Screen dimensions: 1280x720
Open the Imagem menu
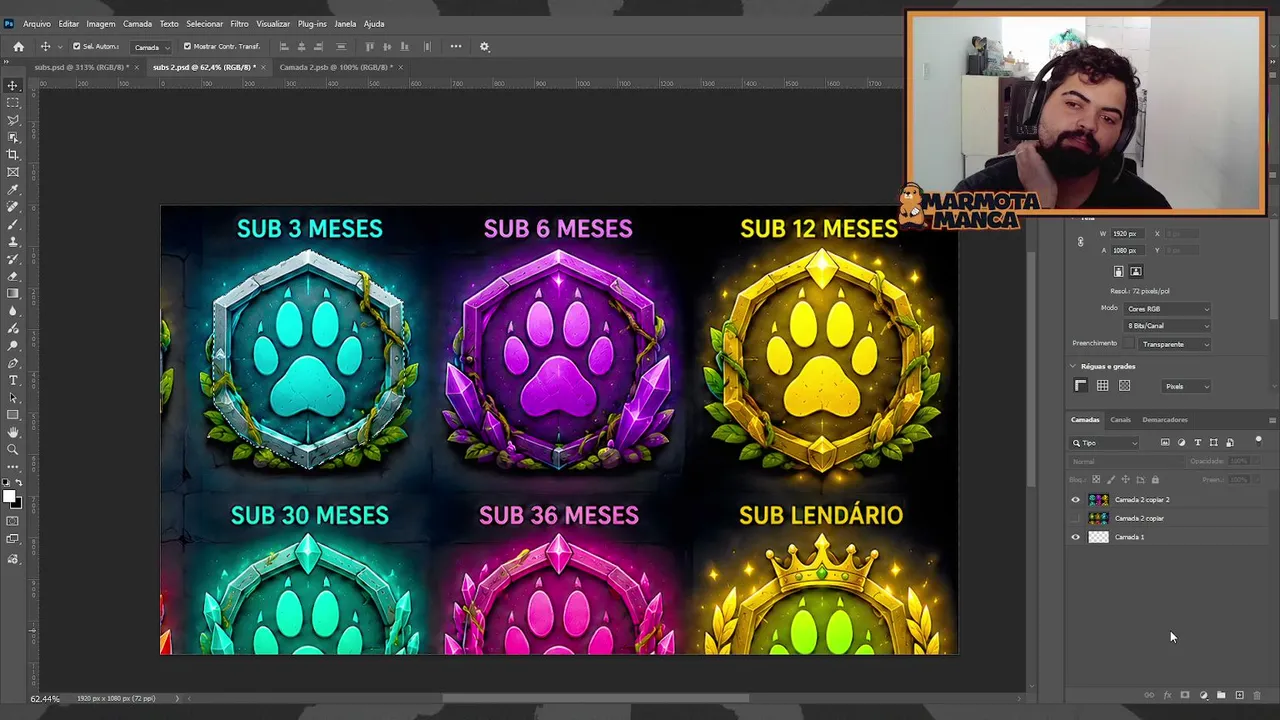pos(101,24)
